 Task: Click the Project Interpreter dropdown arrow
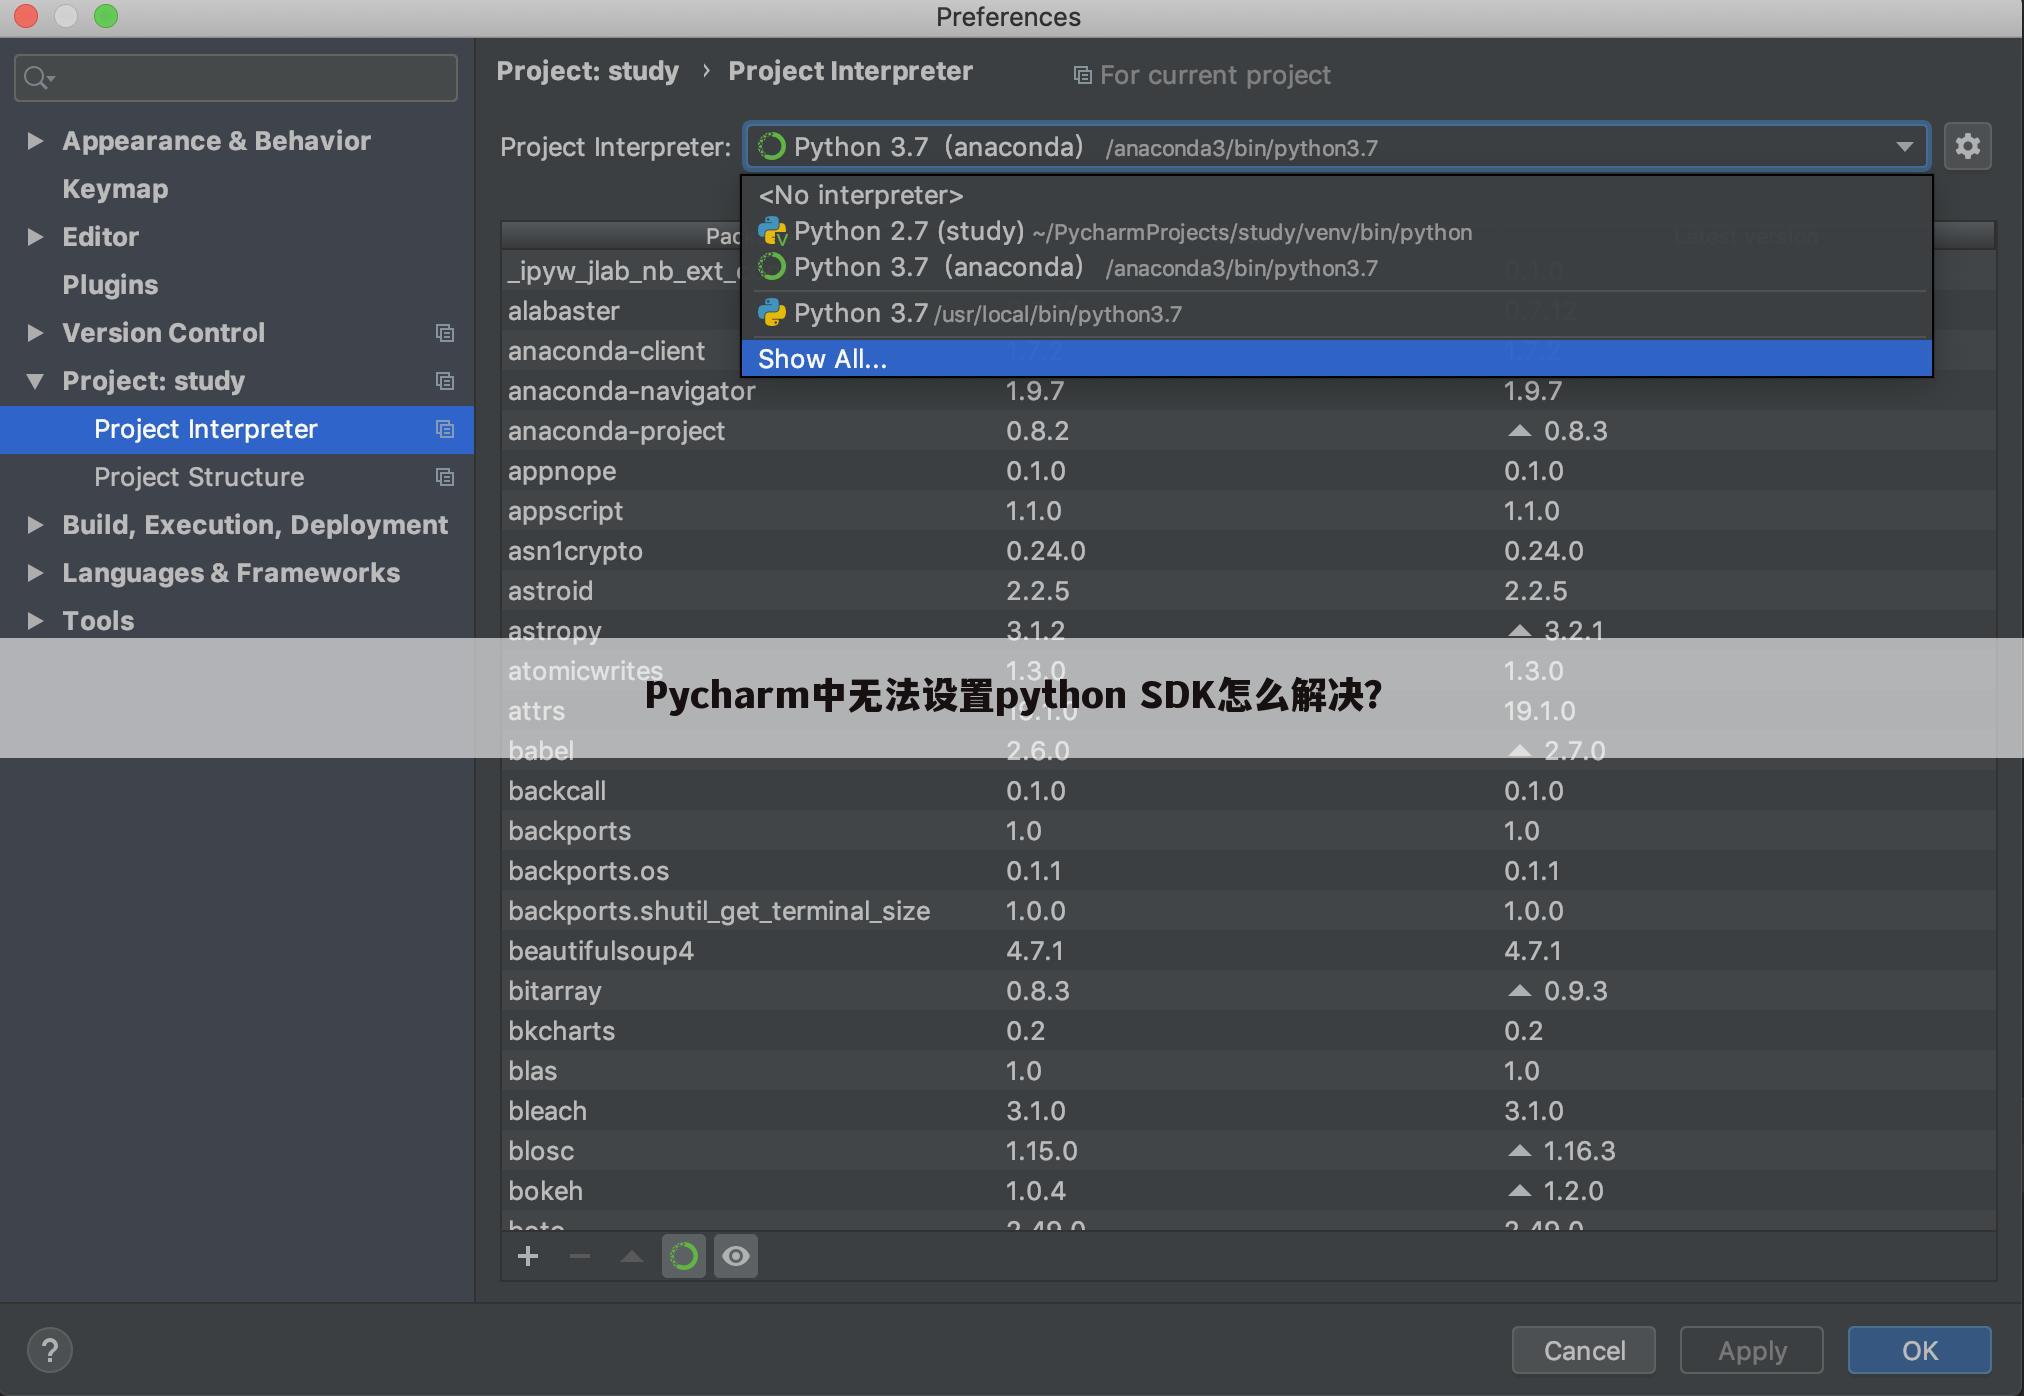1904,147
